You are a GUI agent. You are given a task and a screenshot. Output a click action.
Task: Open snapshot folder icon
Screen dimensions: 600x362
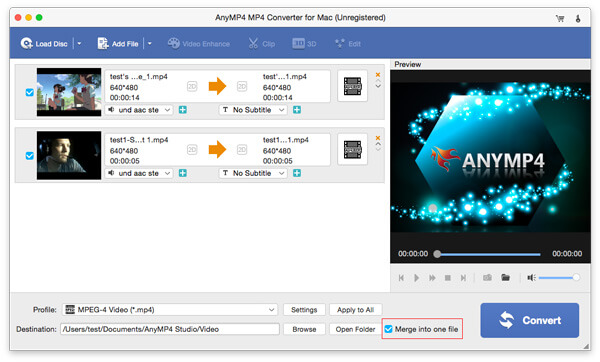[x=505, y=277]
